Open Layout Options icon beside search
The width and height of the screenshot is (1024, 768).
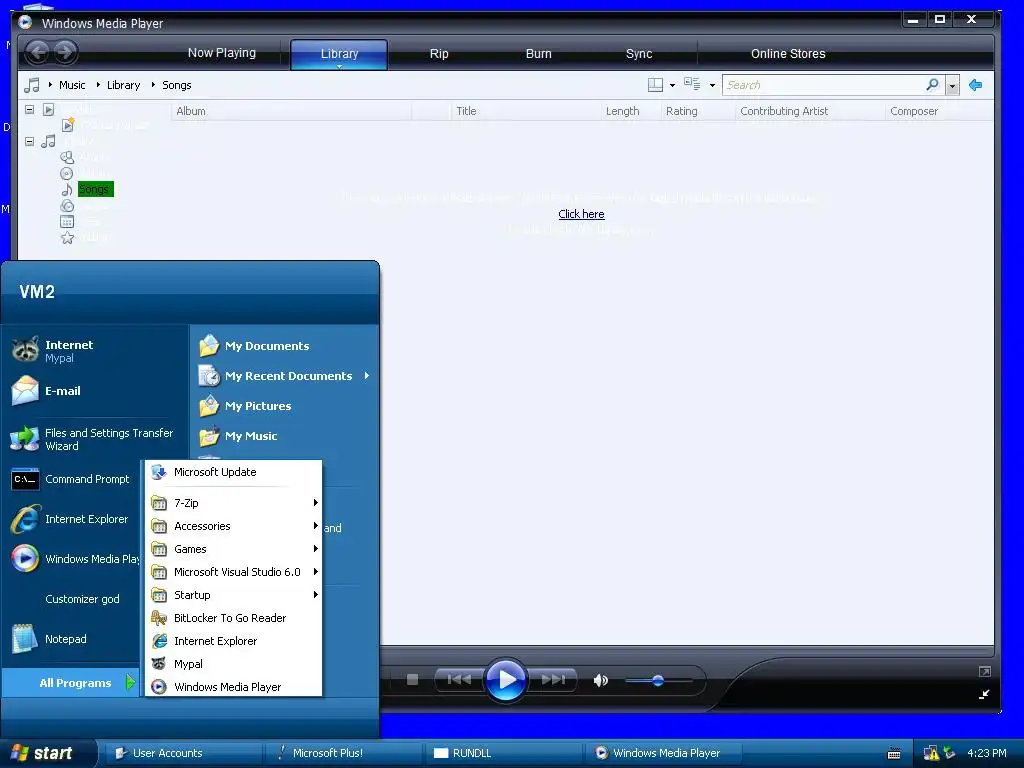pyautogui.click(x=655, y=85)
